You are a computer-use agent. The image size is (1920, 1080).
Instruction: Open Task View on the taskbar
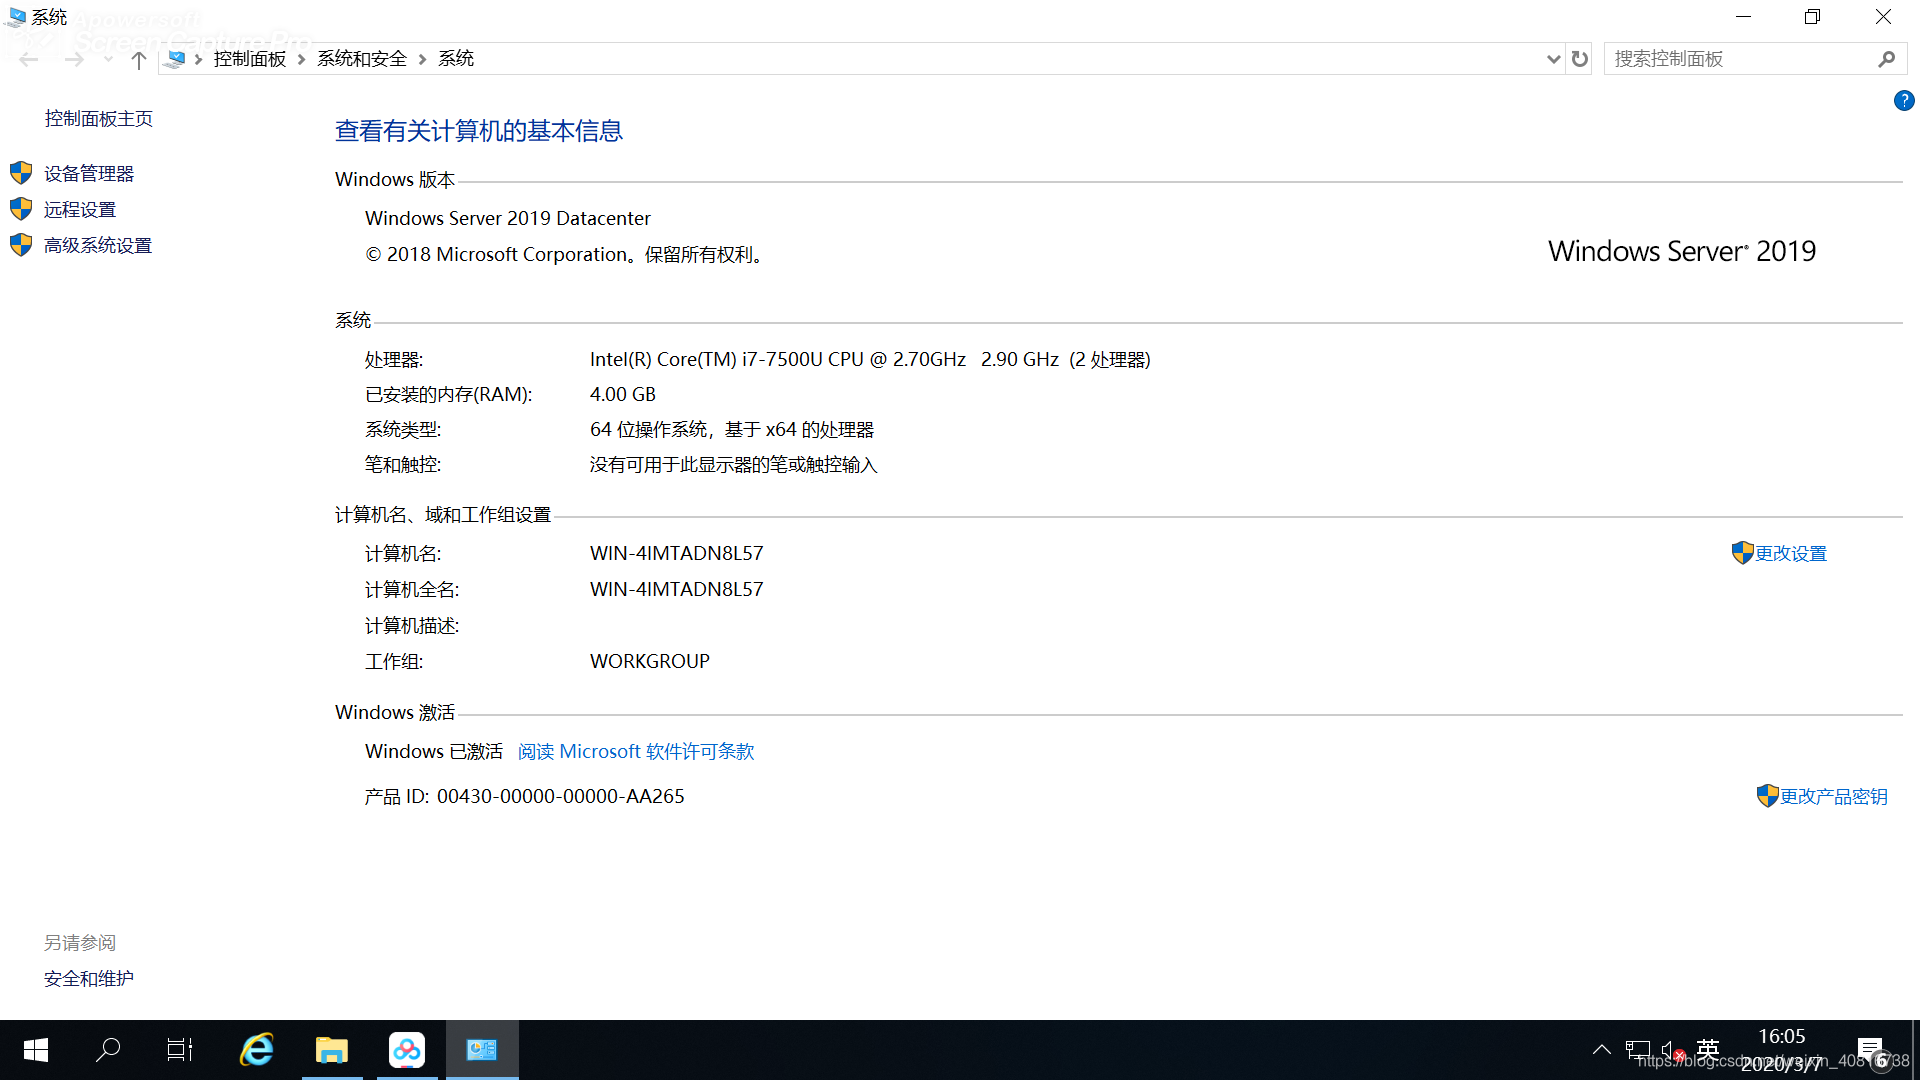point(180,1049)
